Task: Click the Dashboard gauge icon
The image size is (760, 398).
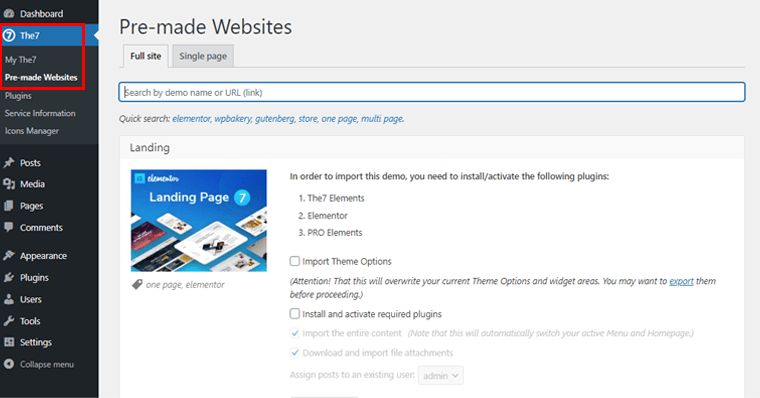Action: [9, 14]
